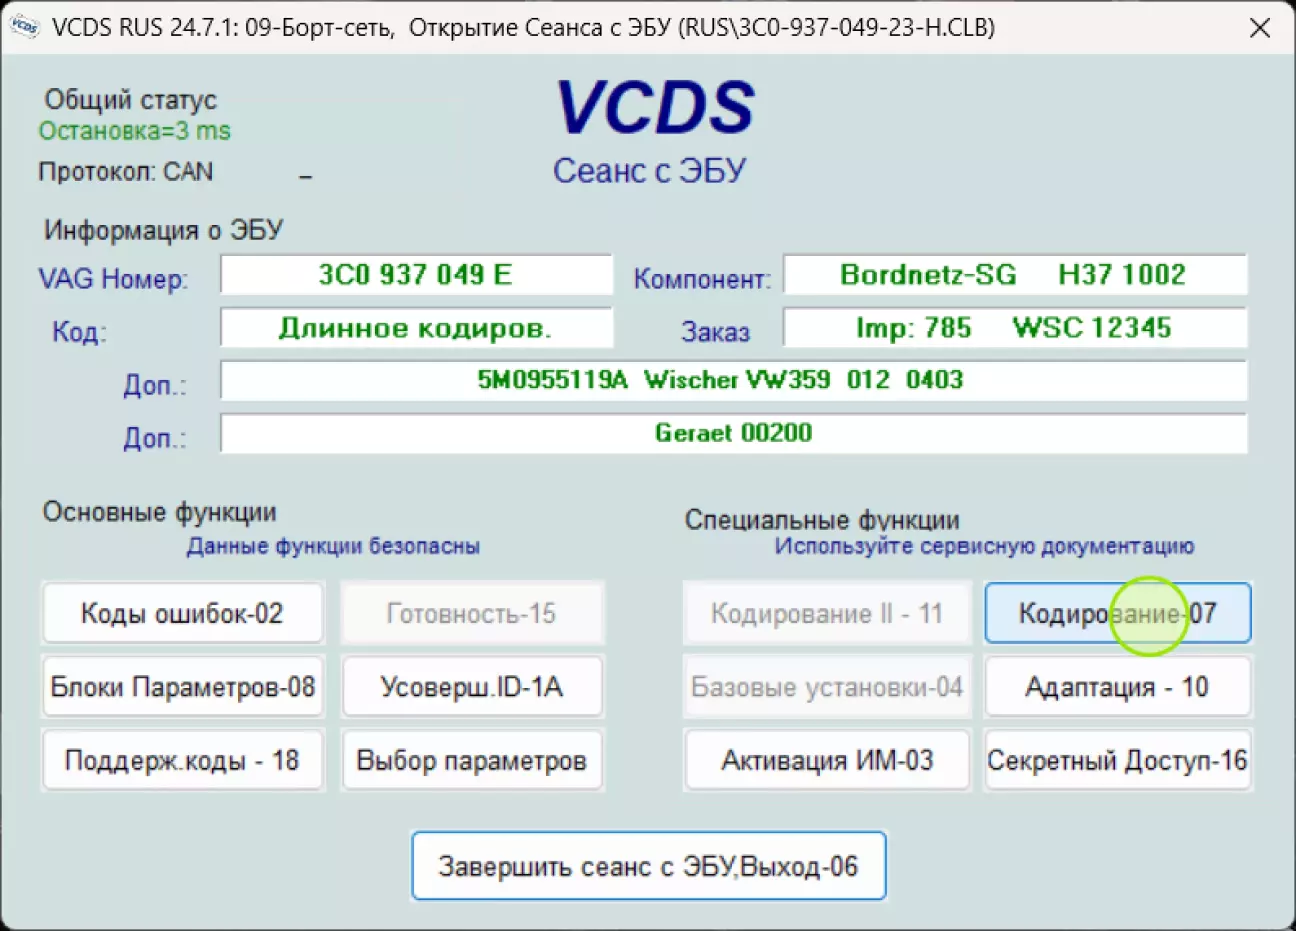Click the Заказ label

pos(715,332)
